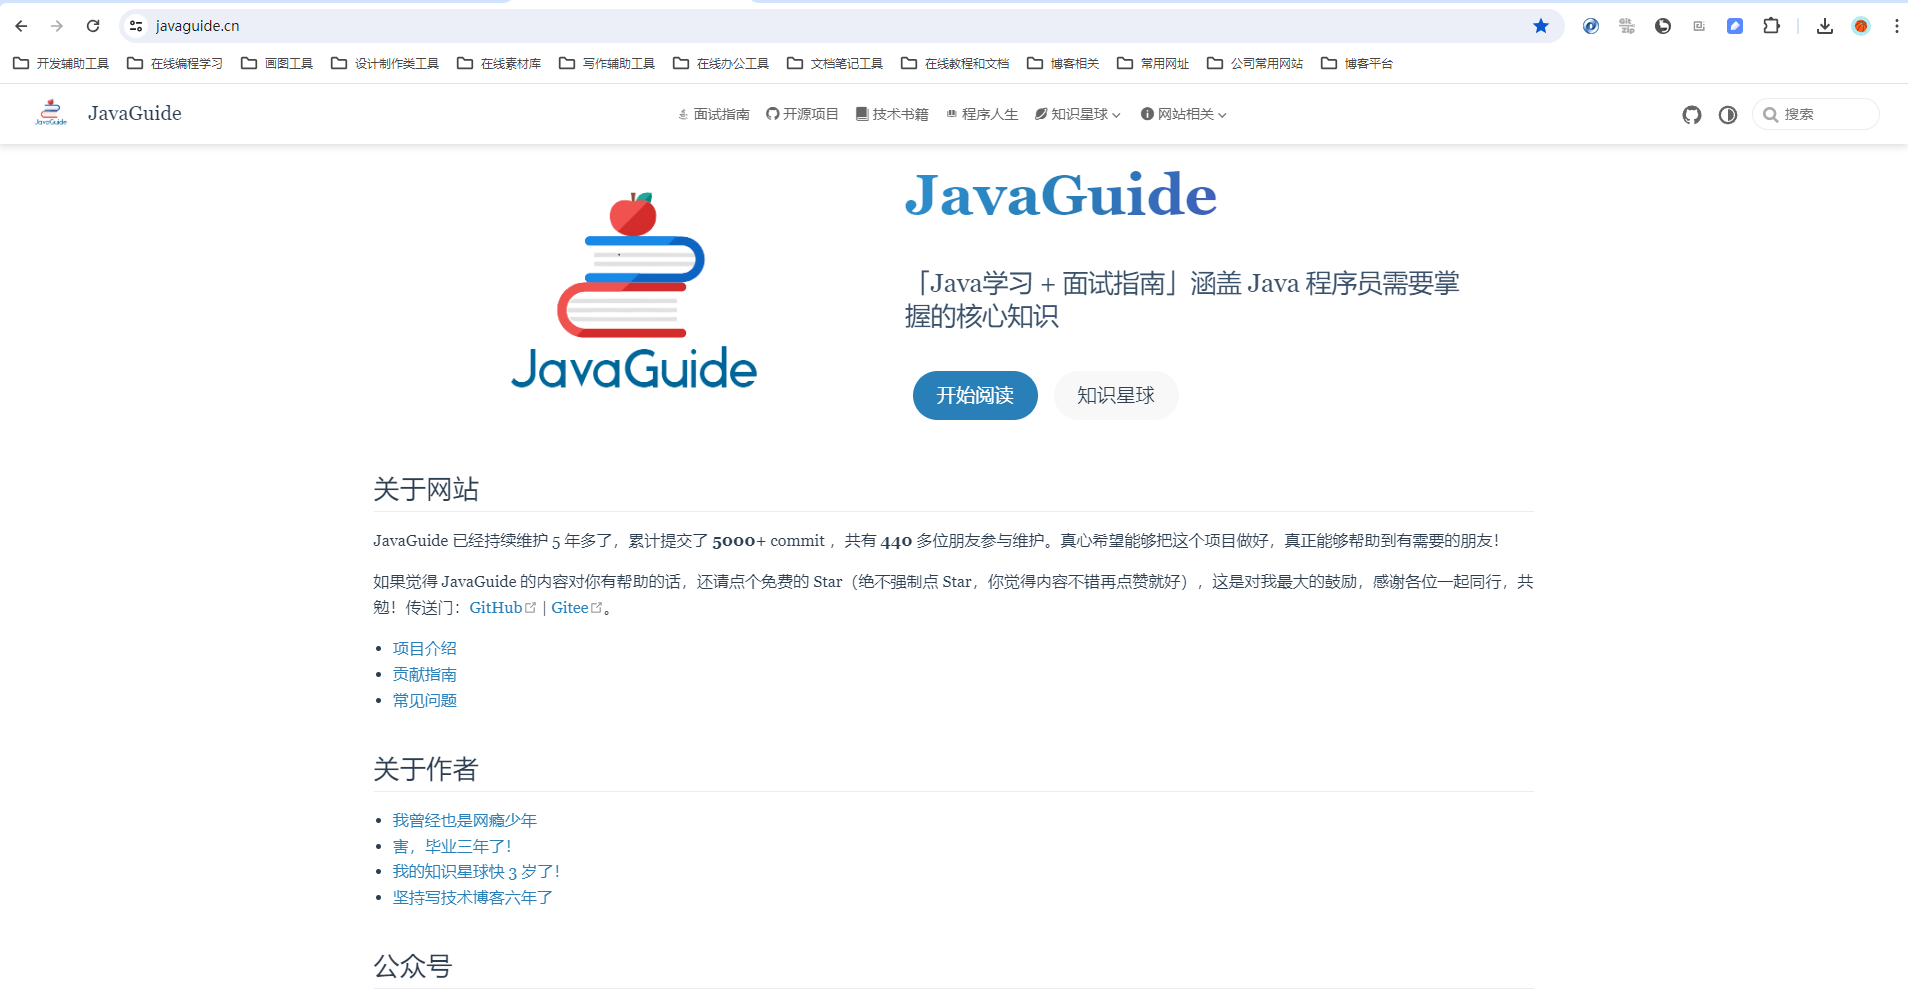Open 坚持写技术博客六年了 link

(x=473, y=898)
